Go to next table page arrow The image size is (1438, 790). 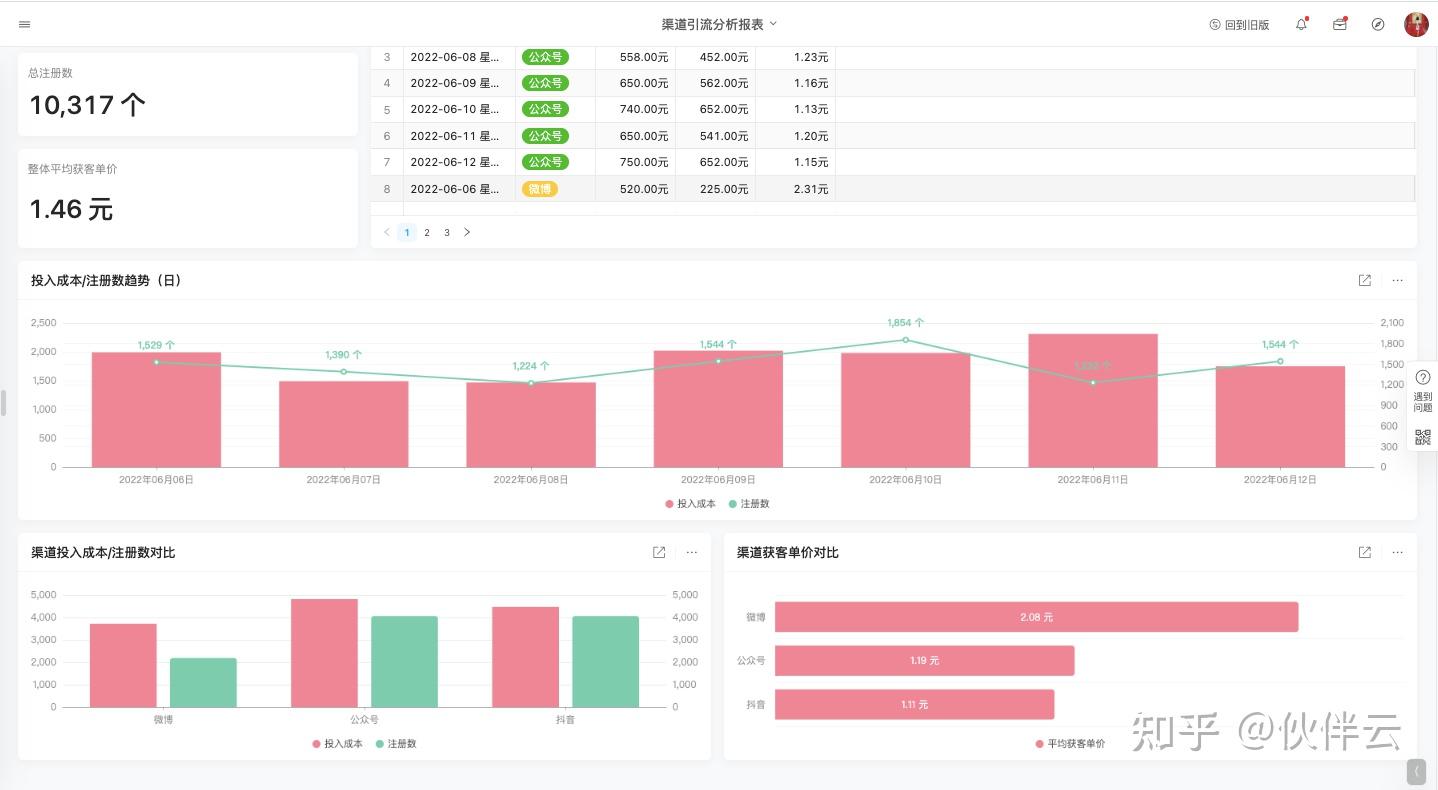[x=467, y=232]
